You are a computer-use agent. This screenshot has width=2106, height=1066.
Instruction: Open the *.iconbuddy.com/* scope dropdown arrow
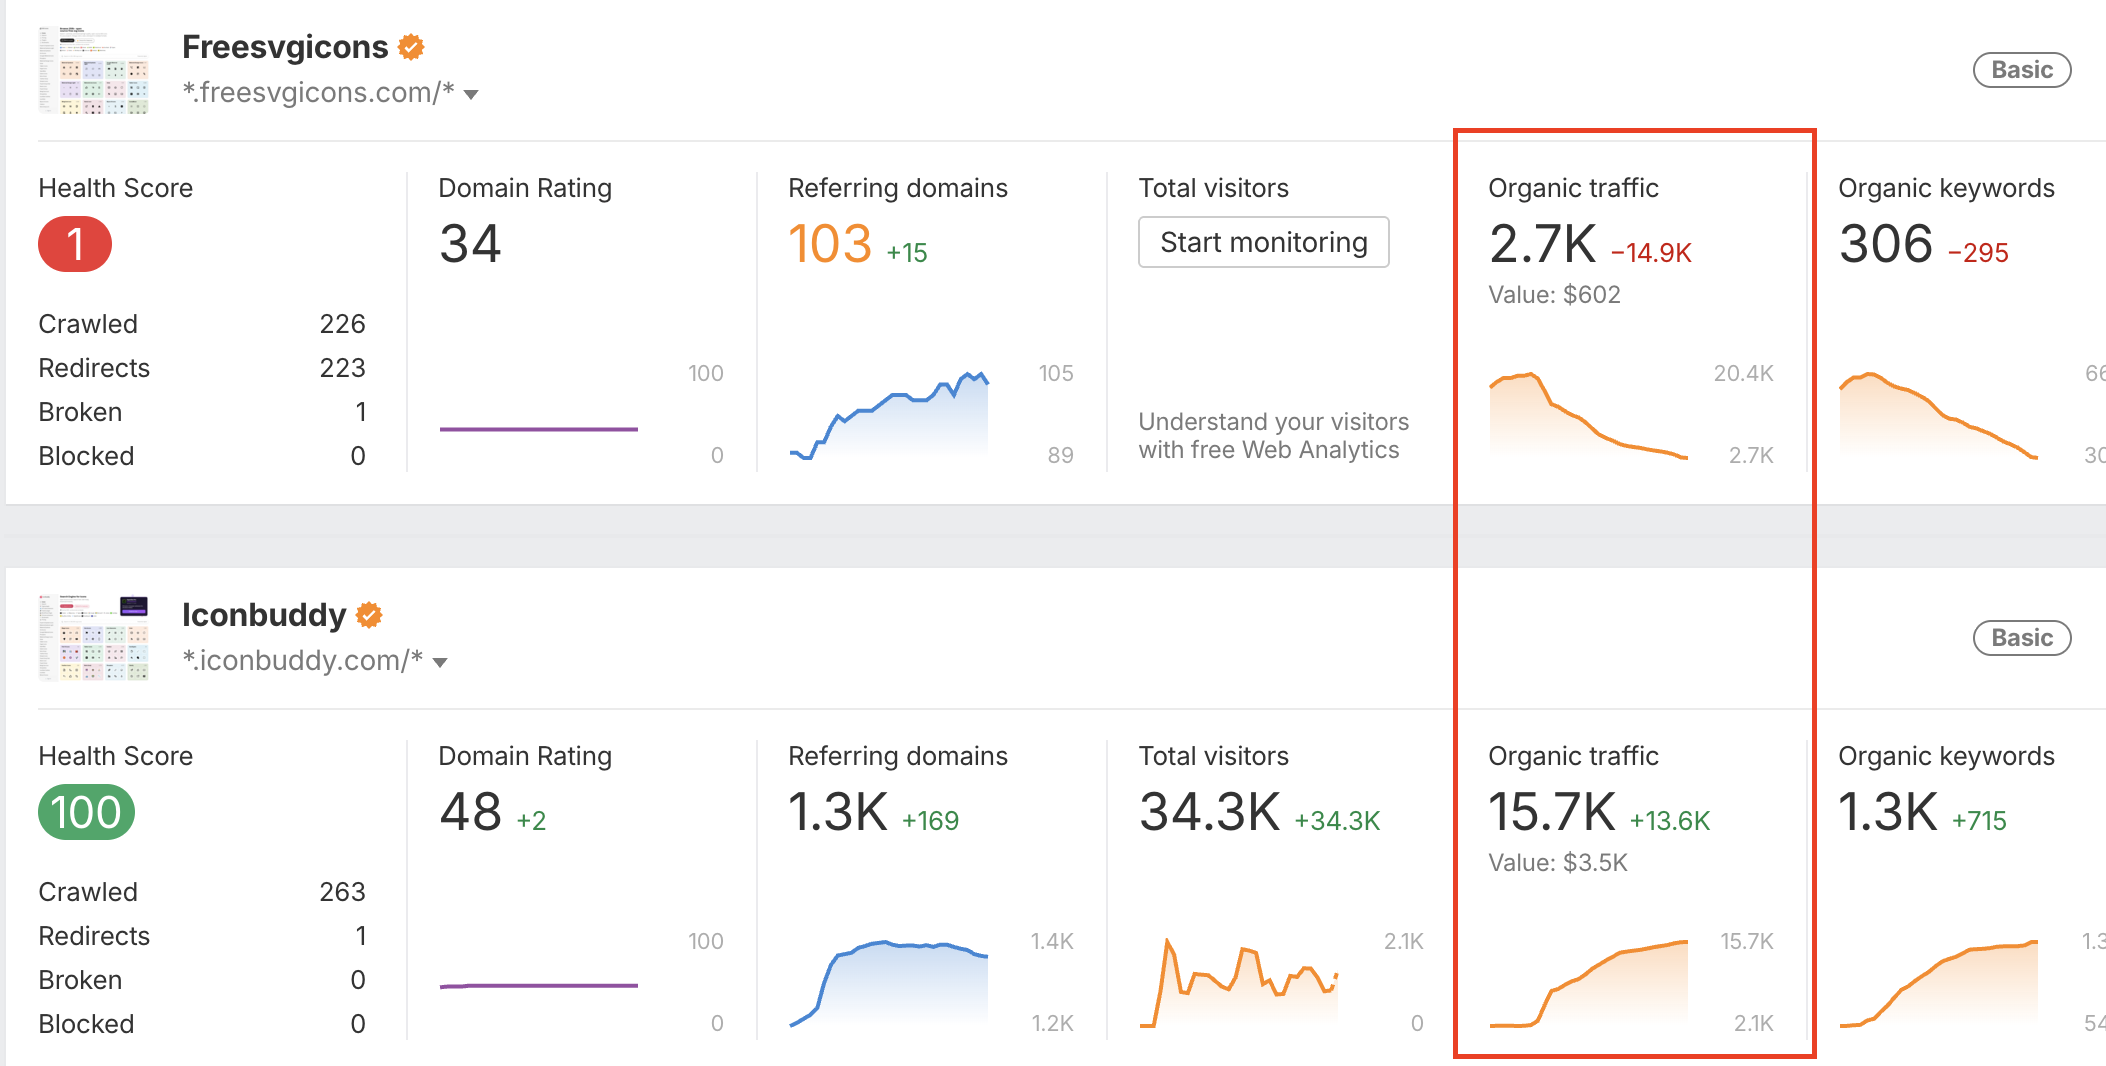pos(440,663)
